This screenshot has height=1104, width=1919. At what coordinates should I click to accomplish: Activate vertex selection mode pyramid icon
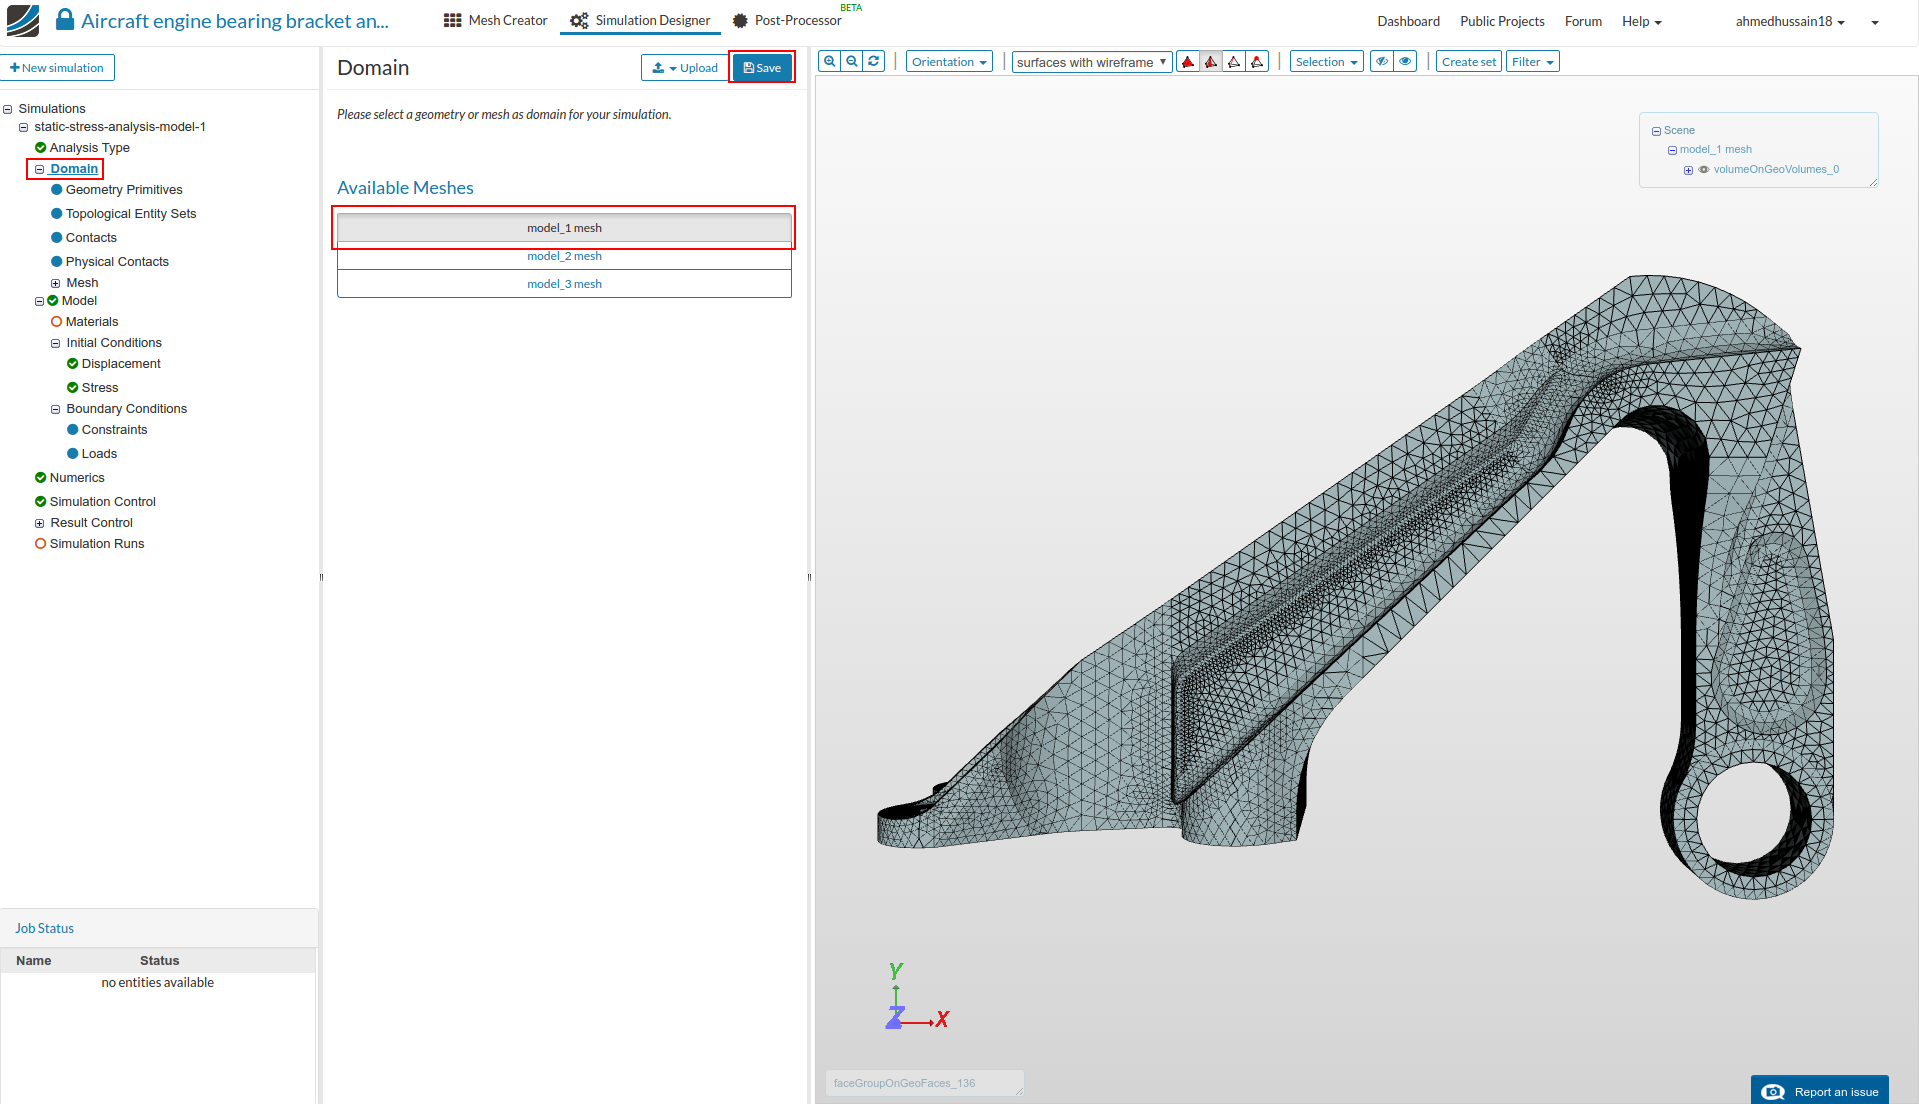click(x=1257, y=62)
